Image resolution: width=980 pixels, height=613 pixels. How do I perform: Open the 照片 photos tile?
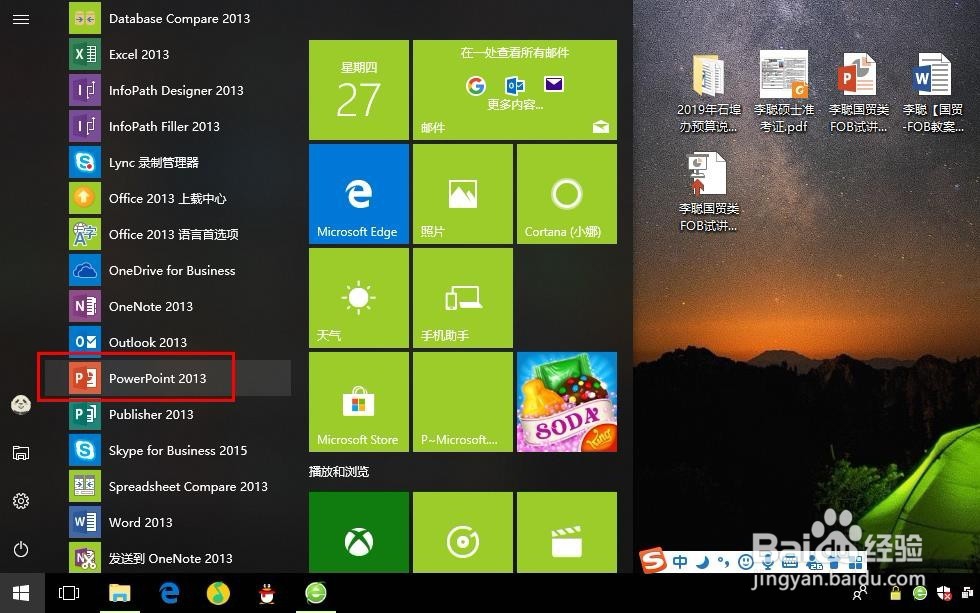463,194
